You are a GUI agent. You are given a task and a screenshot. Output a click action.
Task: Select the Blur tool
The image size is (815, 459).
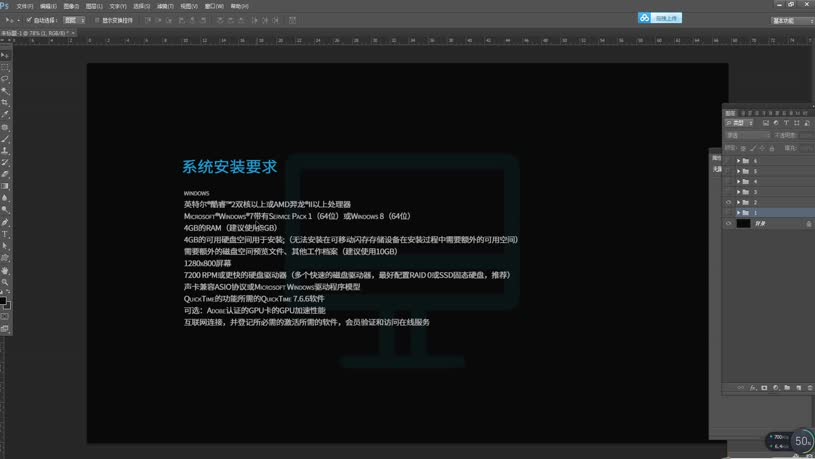point(5,199)
